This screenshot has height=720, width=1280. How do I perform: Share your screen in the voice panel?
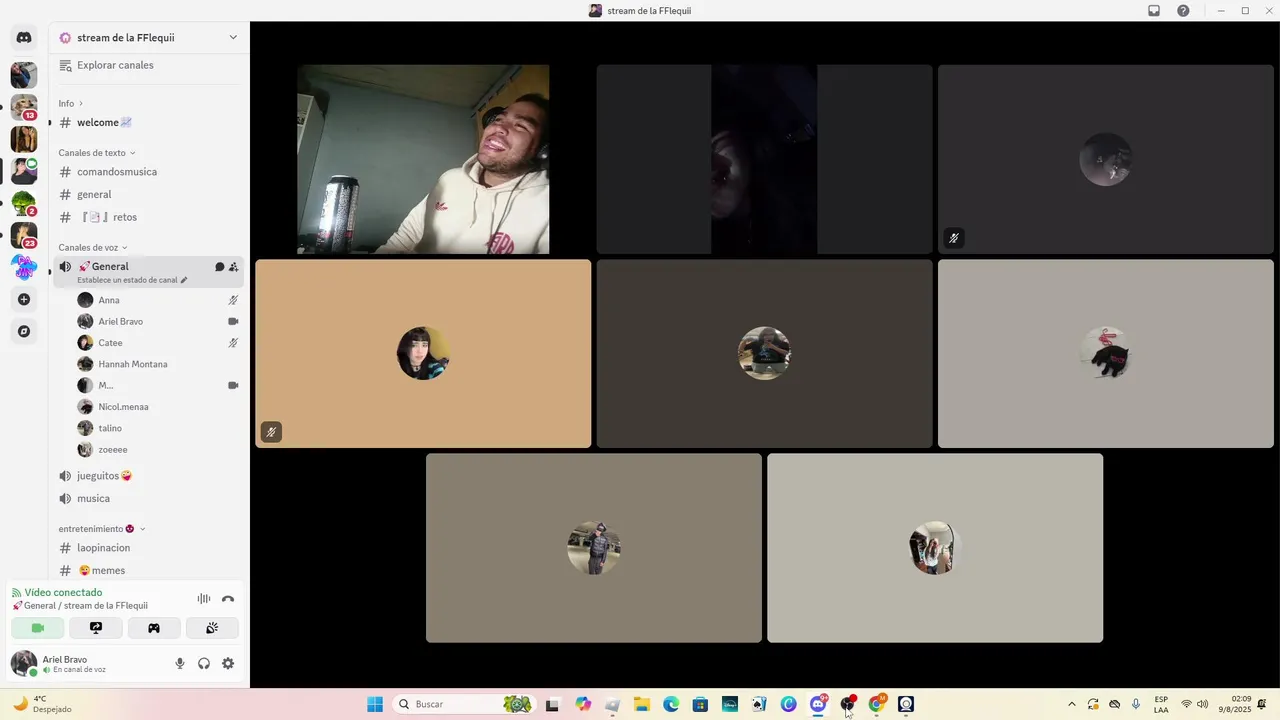(x=96, y=628)
